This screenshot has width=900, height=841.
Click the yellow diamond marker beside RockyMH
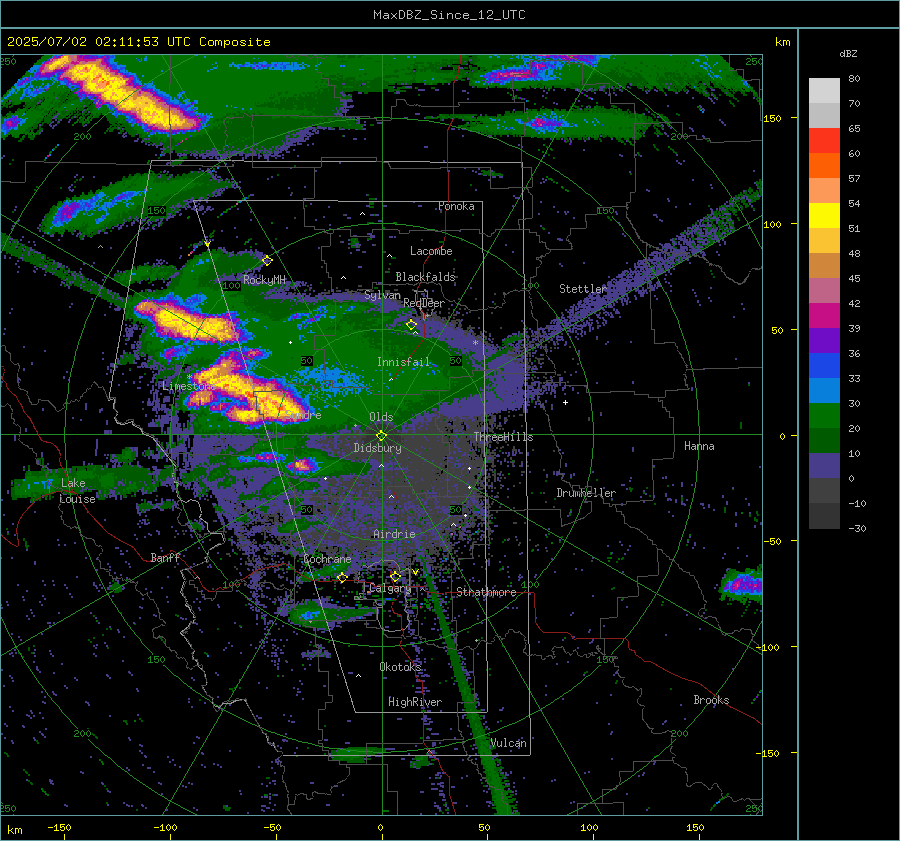[x=267, y=261]
